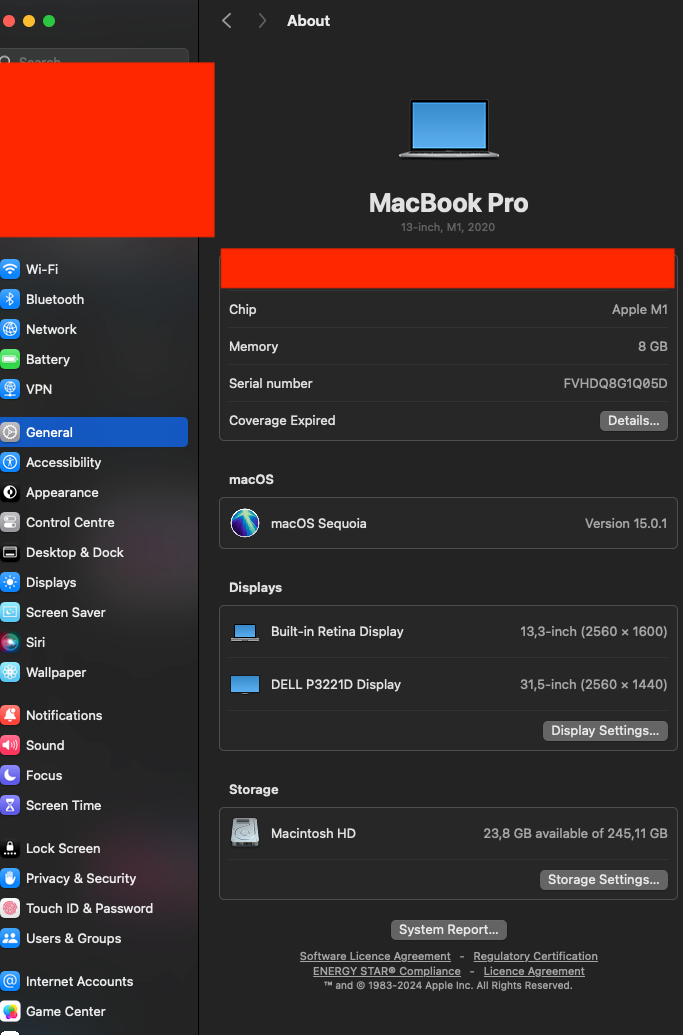Image resolution: width=683 pixels, height=1035 pixels.
Task: Click the 31,5-inch (2560 × 1440) text
Action: (593, 684)
